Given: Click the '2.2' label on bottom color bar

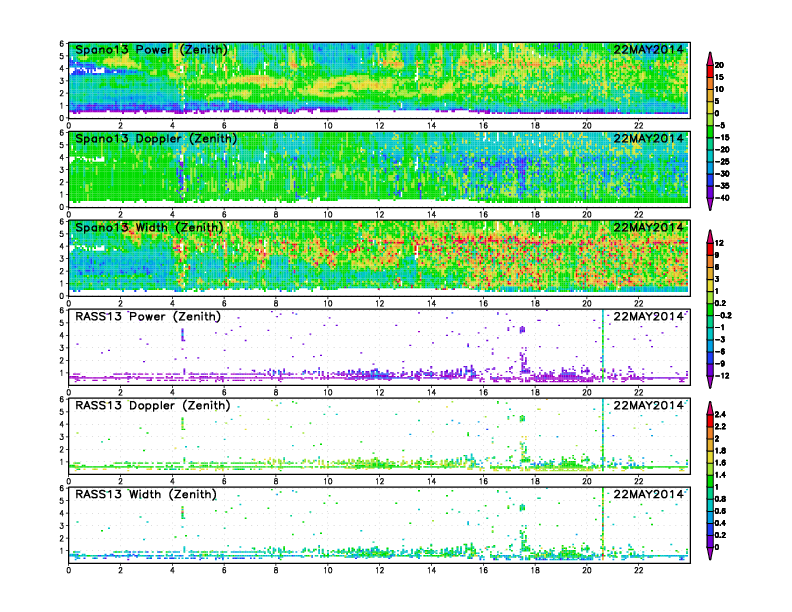Looking at the screenshot, I should tap(721, 426).
